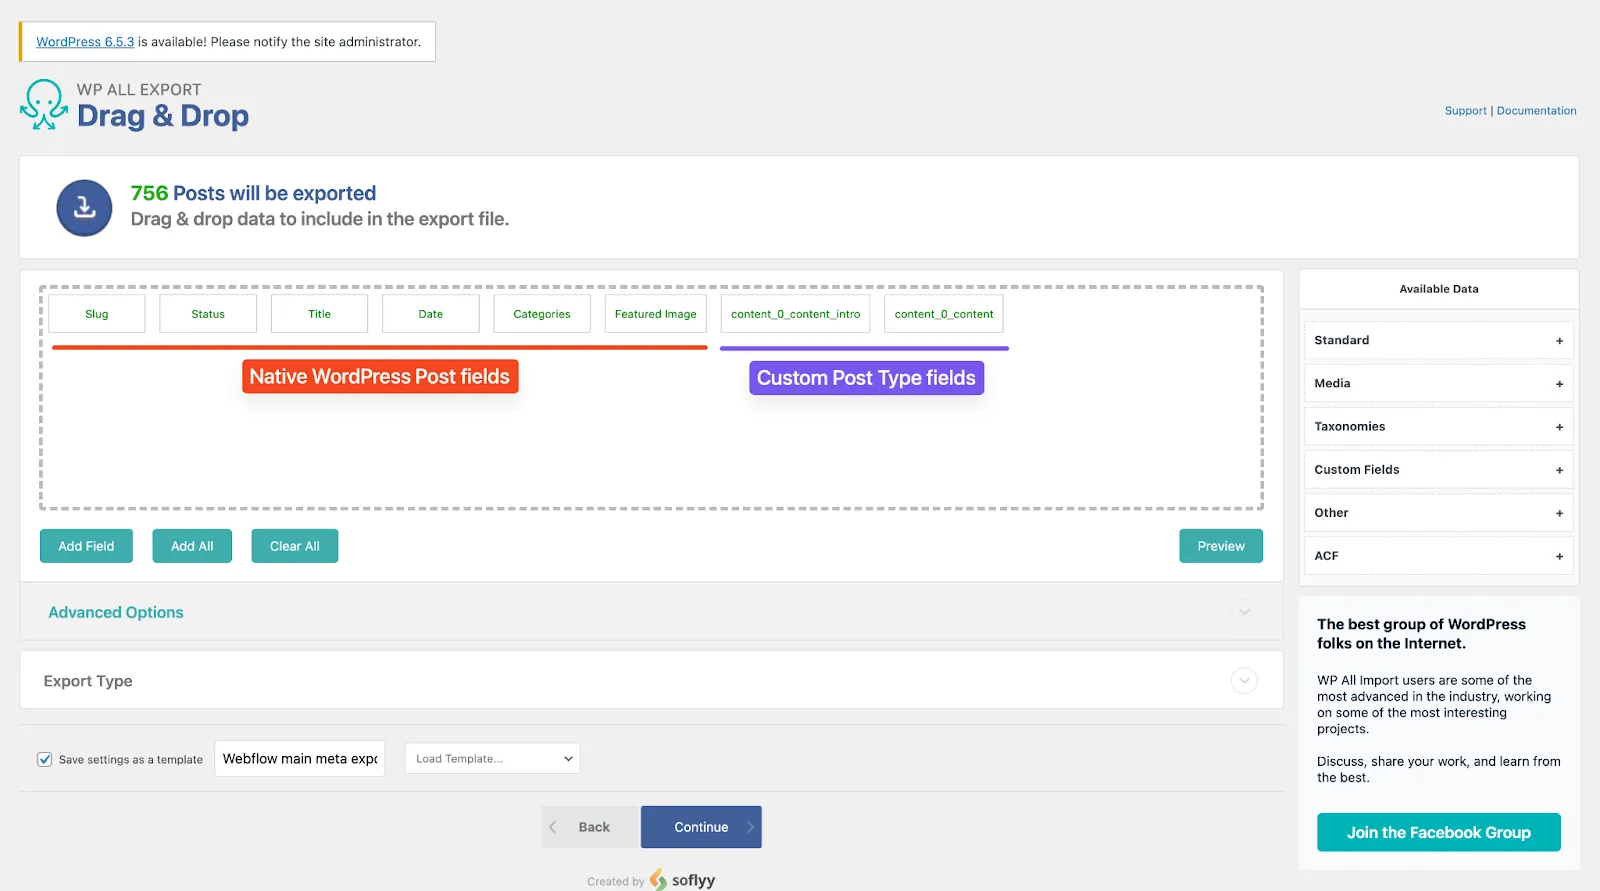Edit the template name input field
This screenshot has height=891, width=1600.
[300, 759]
